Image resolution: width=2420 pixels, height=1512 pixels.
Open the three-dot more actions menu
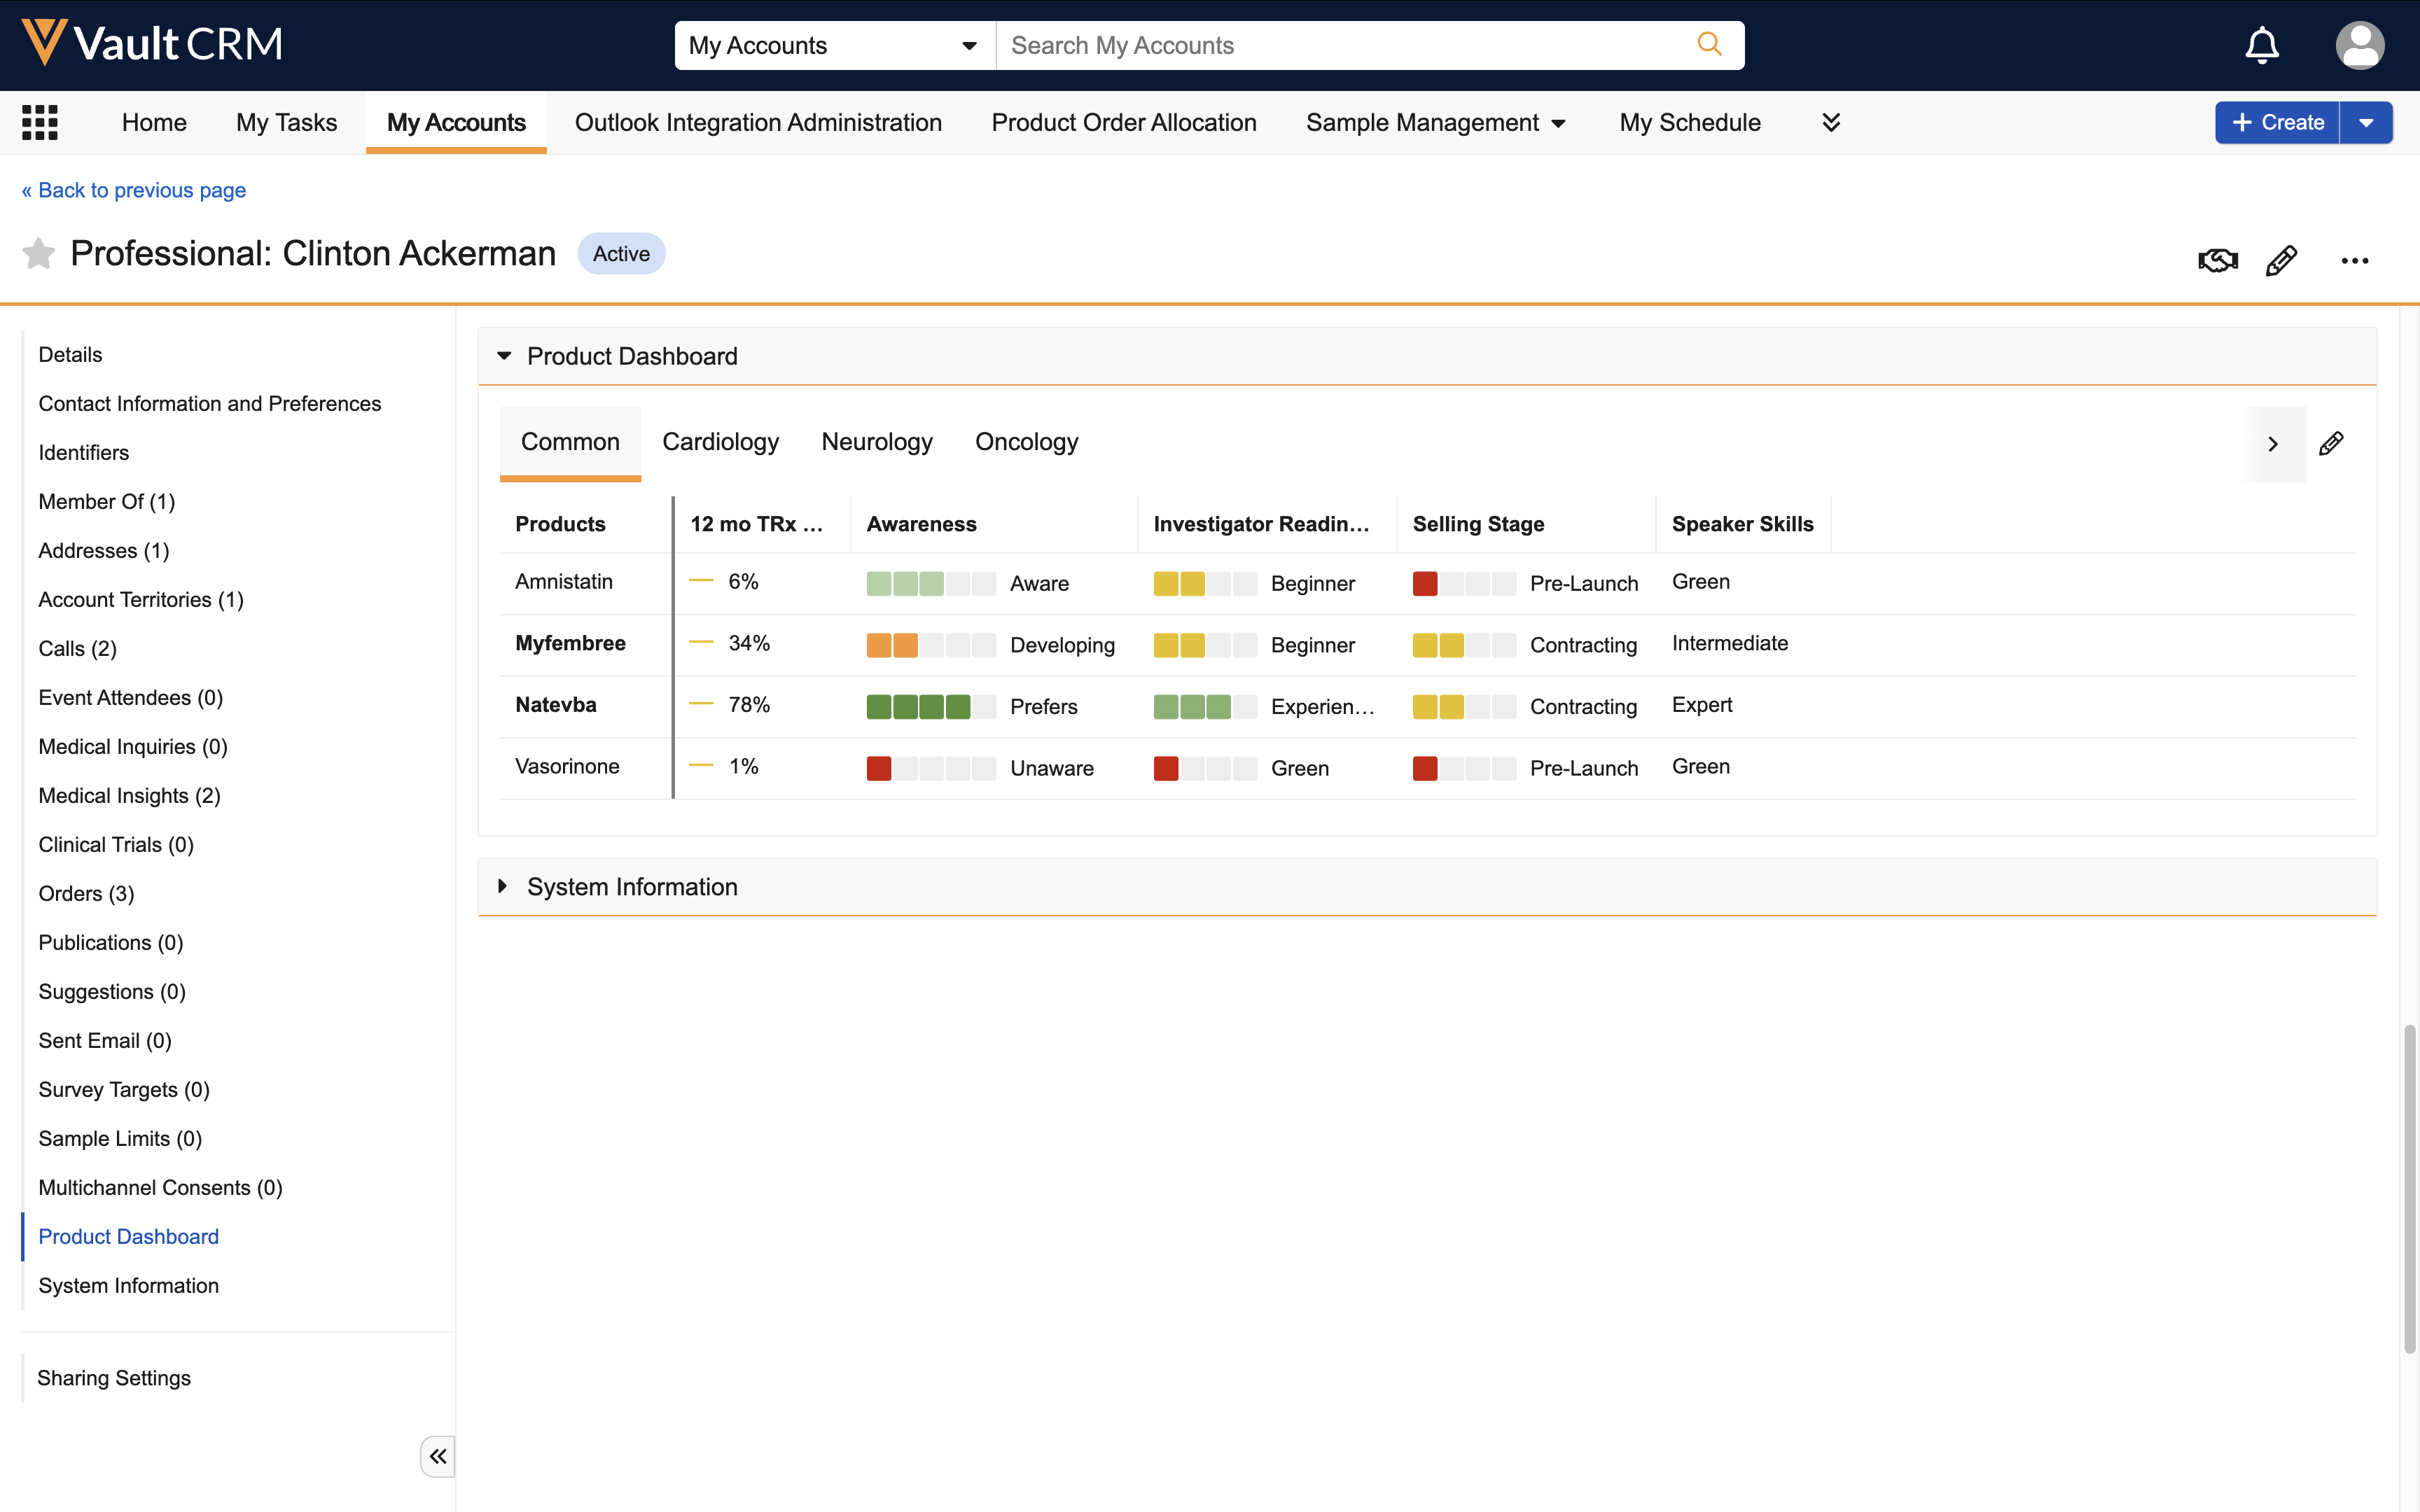(2354, 261)
